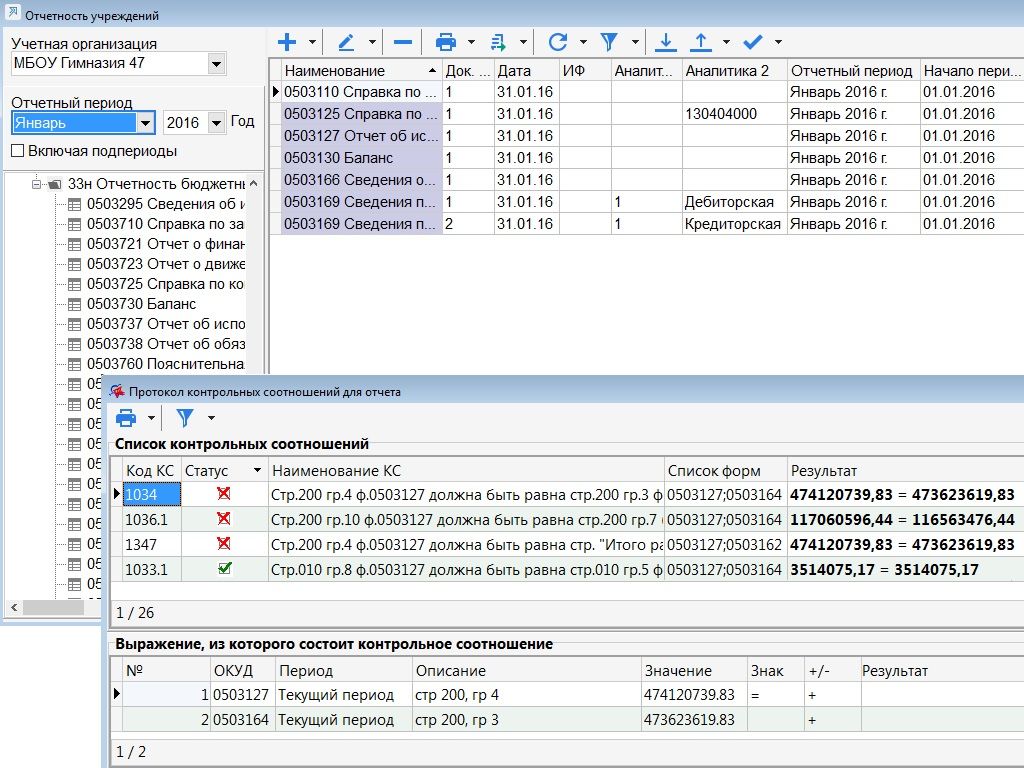Viewport: 1024px width, 768px height.
Task: Toggle the Включая подпериоды checkbox
Action: tap(18, 151)
